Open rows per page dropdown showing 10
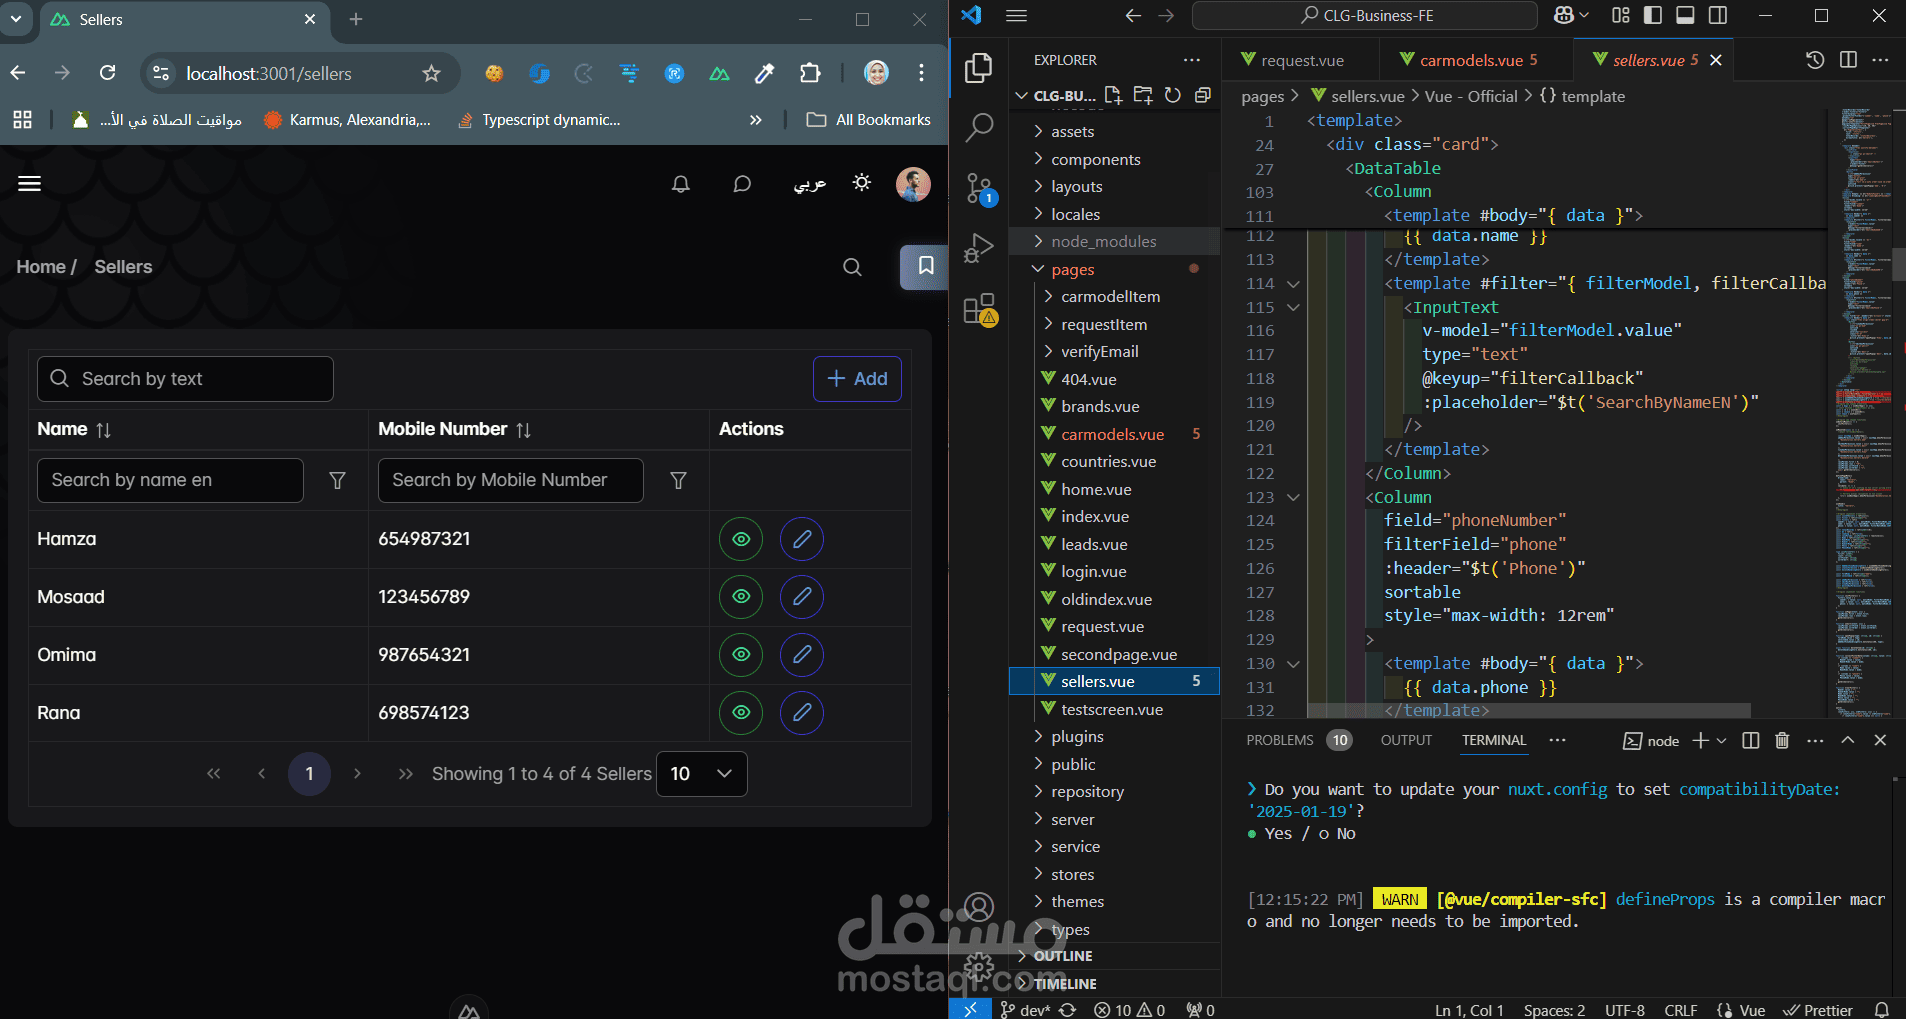This screenshot has width=1906, height=1019. (x=702, y=774)
